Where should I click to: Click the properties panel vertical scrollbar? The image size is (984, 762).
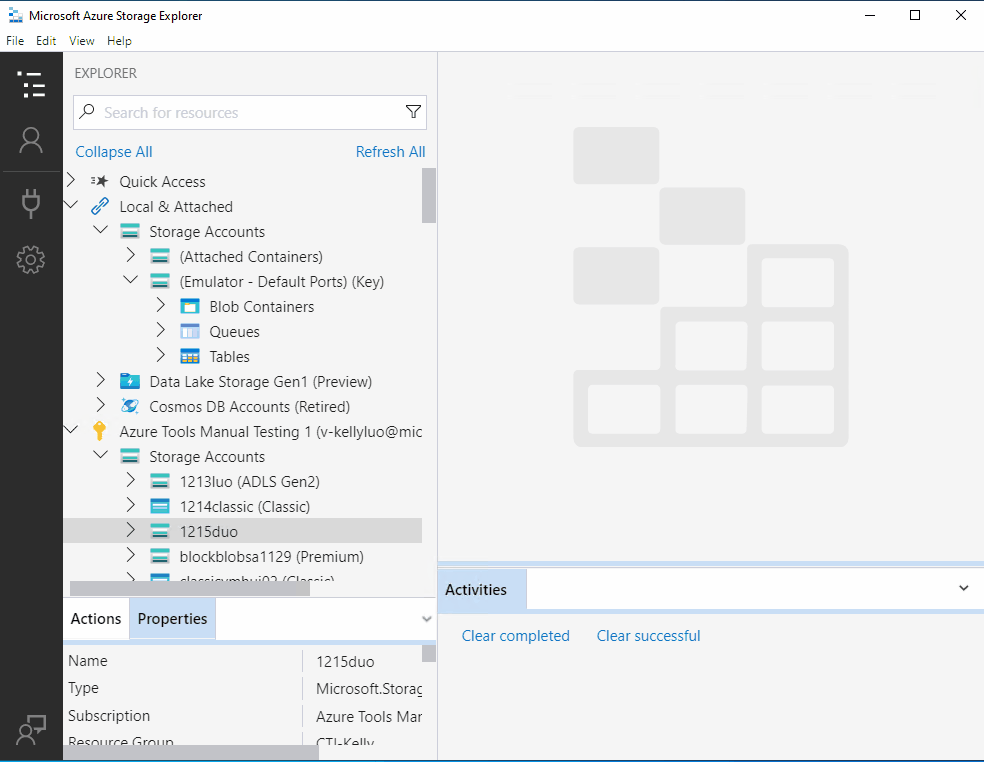pyautogui.click(x=429, y=653)
